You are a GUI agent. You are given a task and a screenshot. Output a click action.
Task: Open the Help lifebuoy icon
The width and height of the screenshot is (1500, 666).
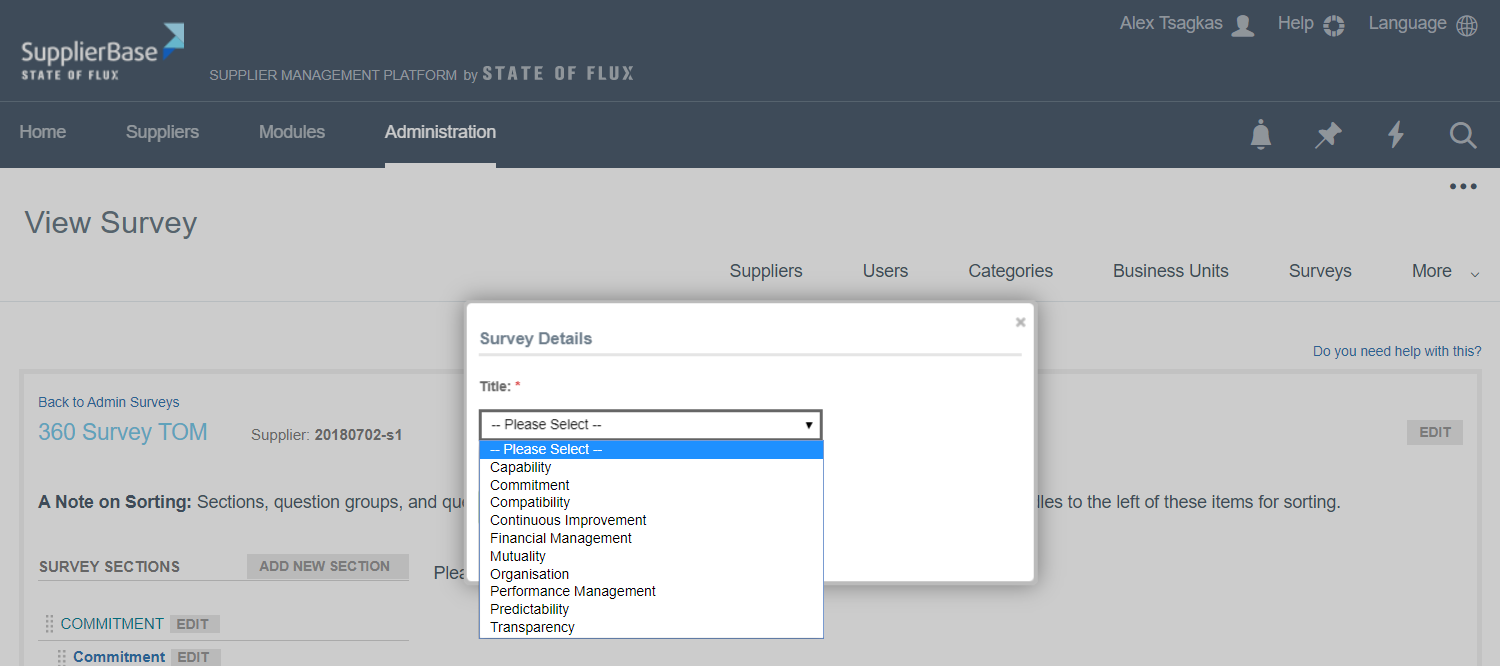tap(1333, 25)
